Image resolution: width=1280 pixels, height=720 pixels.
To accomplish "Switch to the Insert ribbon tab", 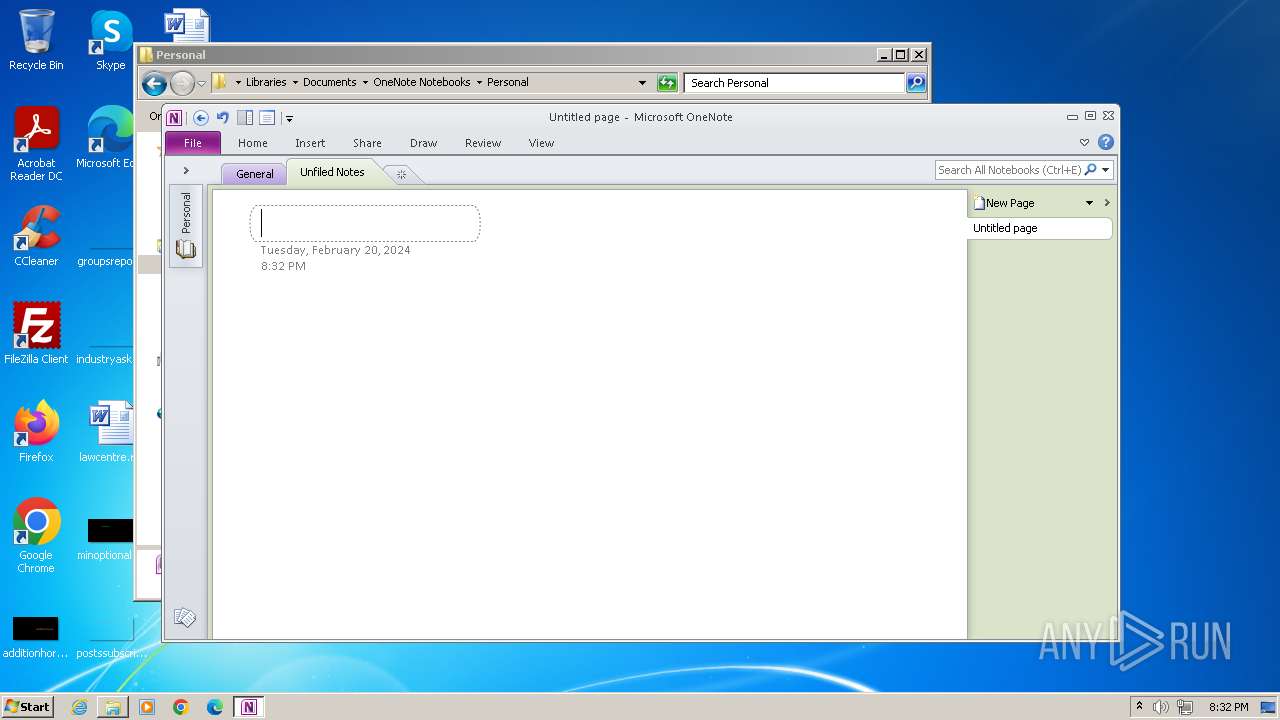I will (x=310, y=143).
